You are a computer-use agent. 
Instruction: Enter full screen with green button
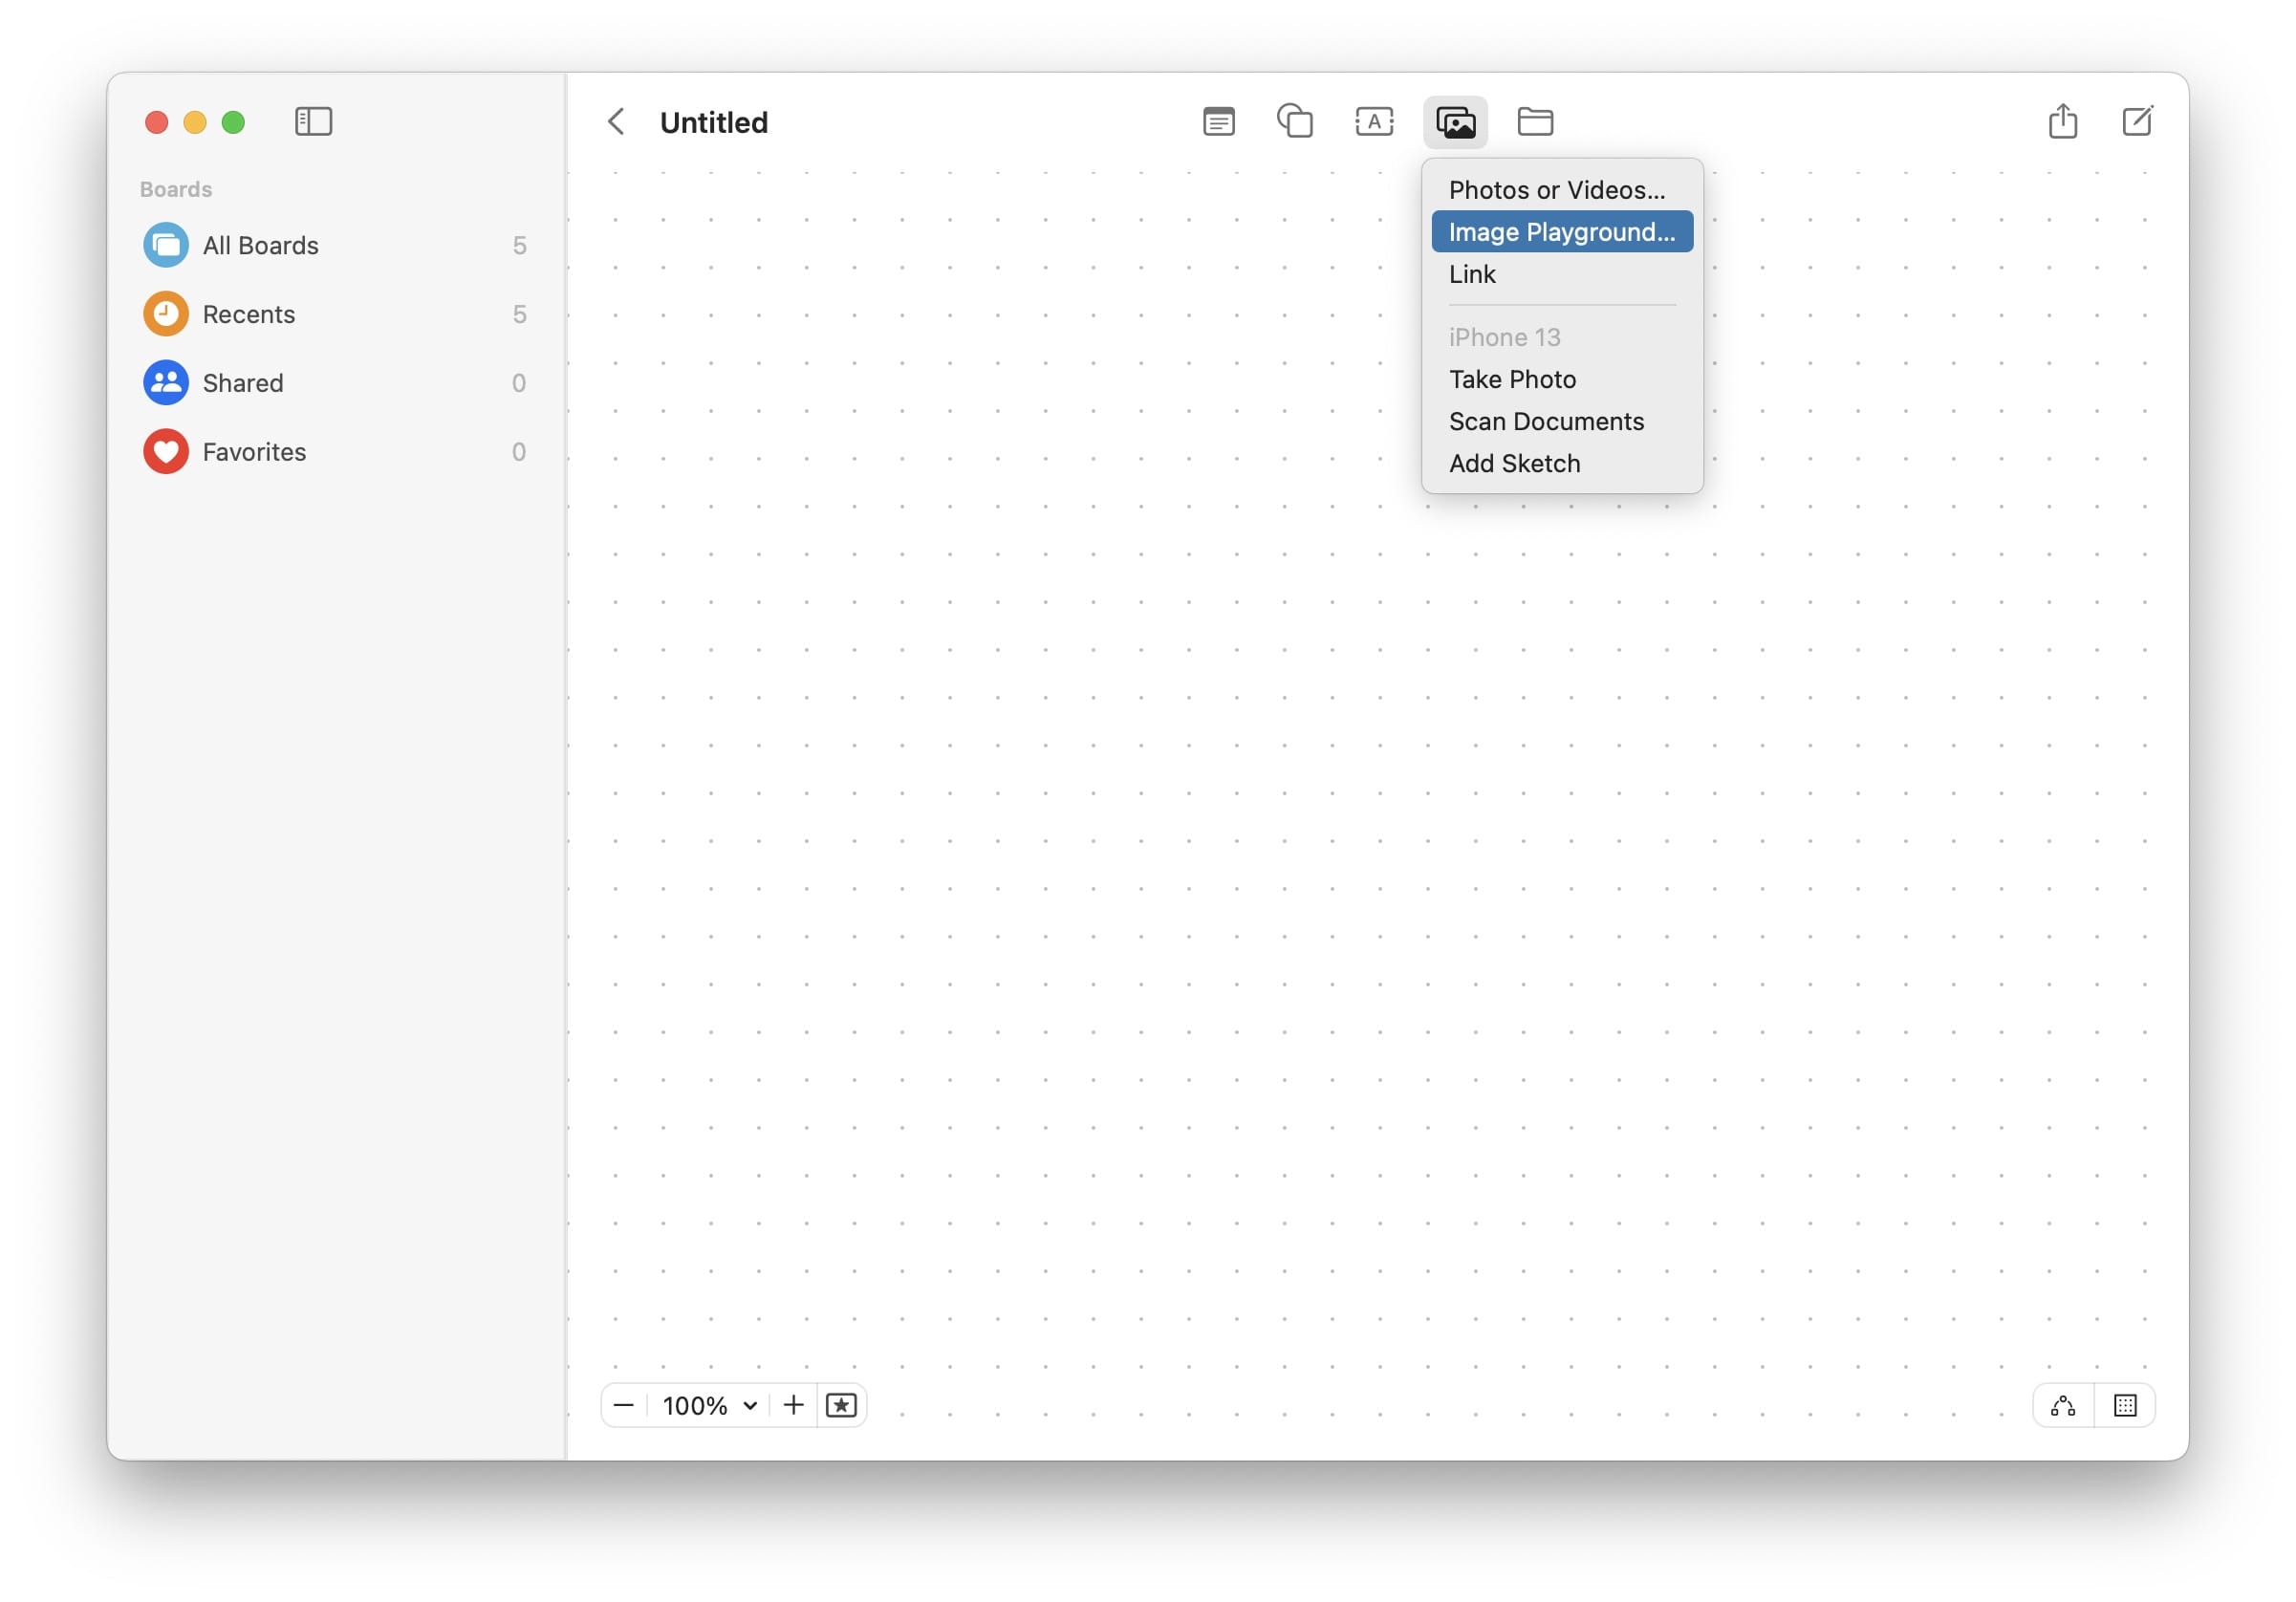click(x=233, y=122)
